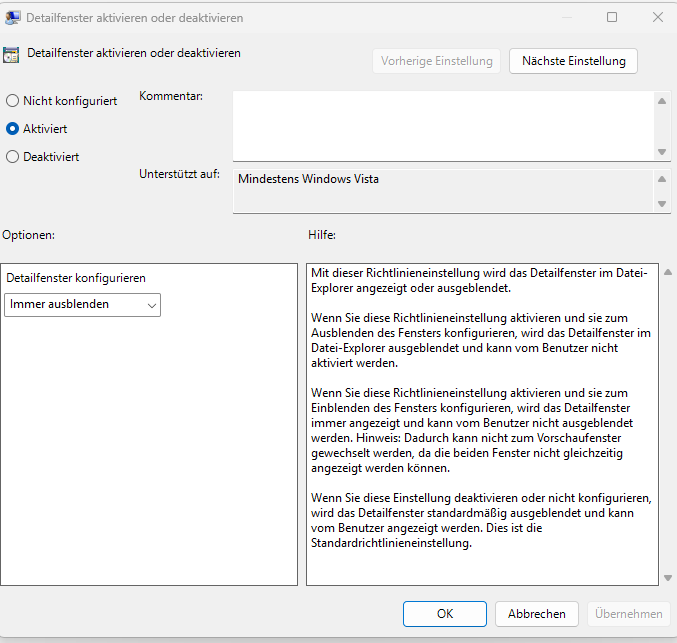Click the Unterstützt auf scroll-up arrow
Image resolution: width=677 pixels, height=643 pixels.
coord(662,179)
